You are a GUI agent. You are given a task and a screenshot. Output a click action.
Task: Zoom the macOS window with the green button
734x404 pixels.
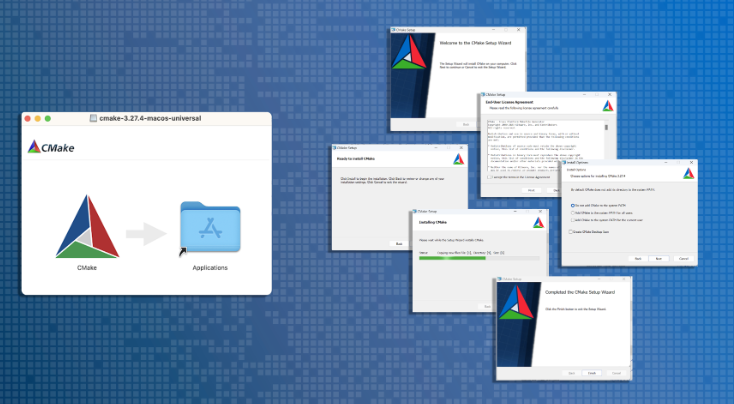pyautogui.click(x=48, y=119)
